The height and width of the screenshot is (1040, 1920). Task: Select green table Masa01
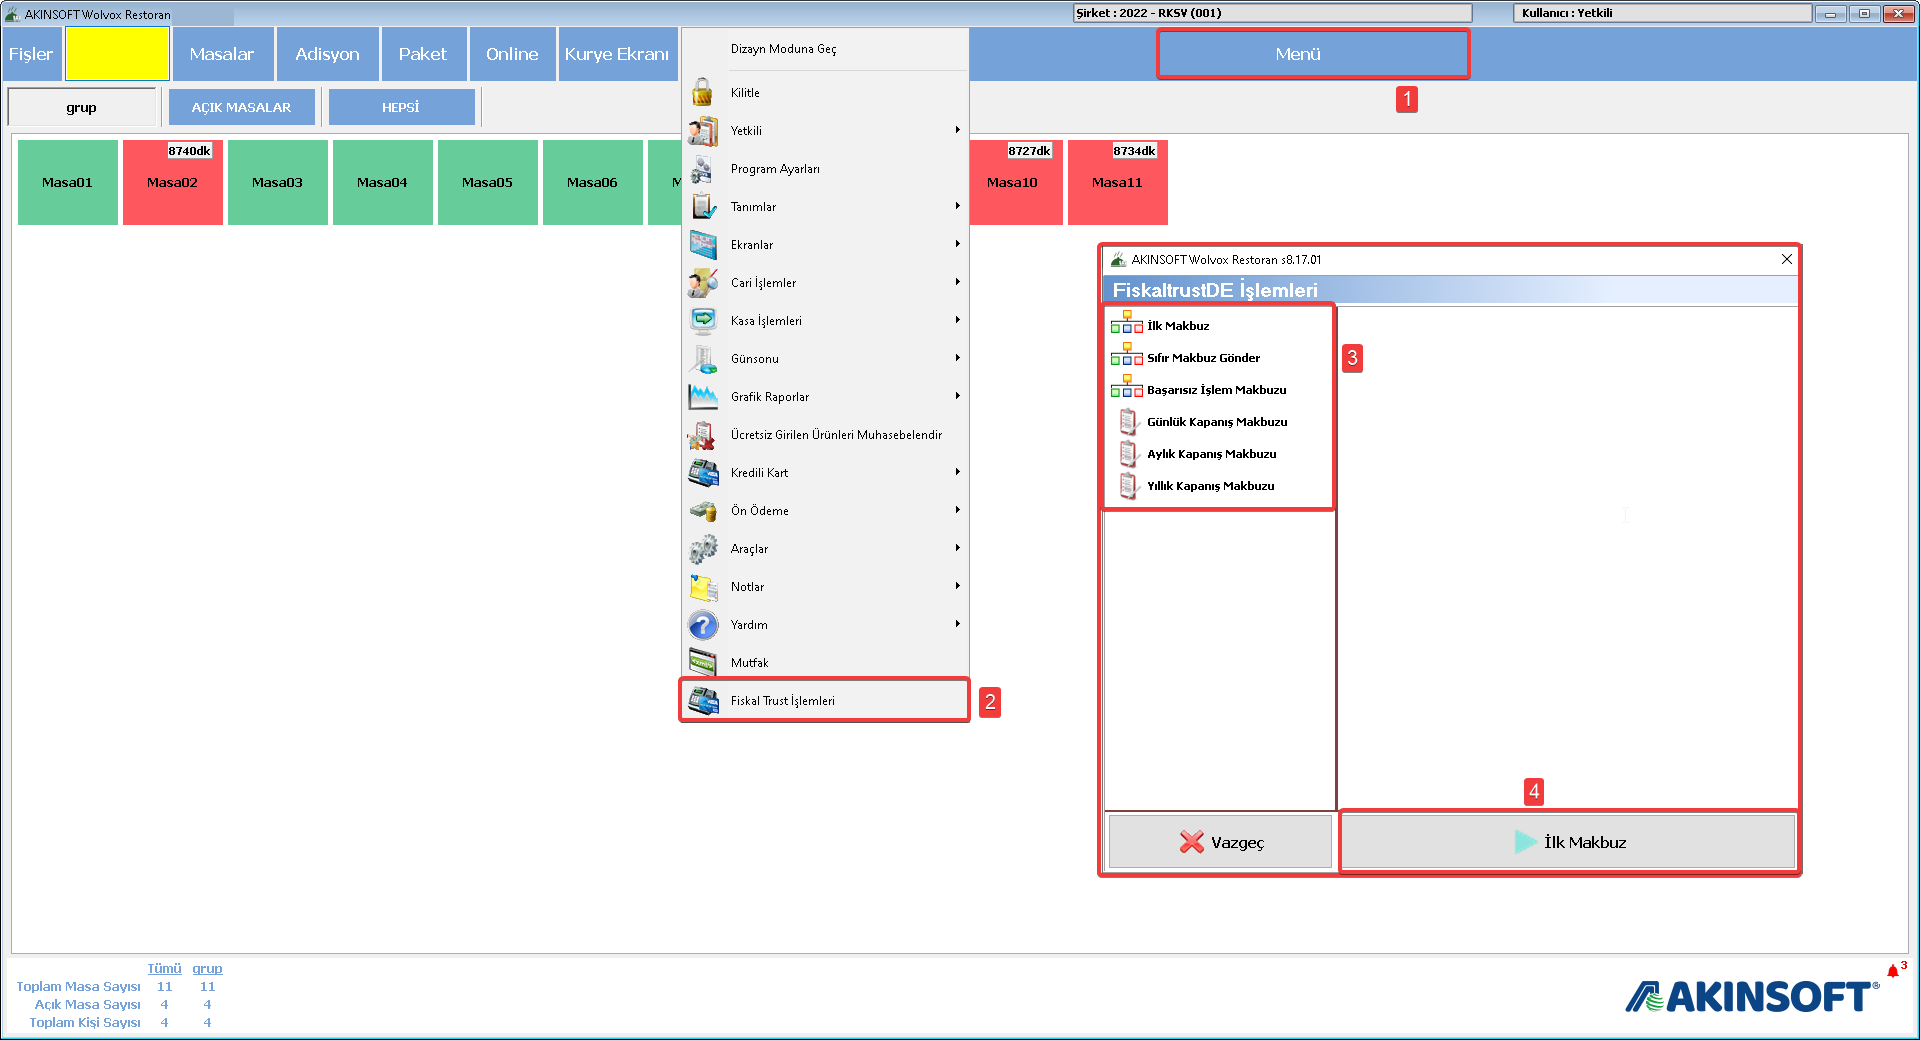68,182
